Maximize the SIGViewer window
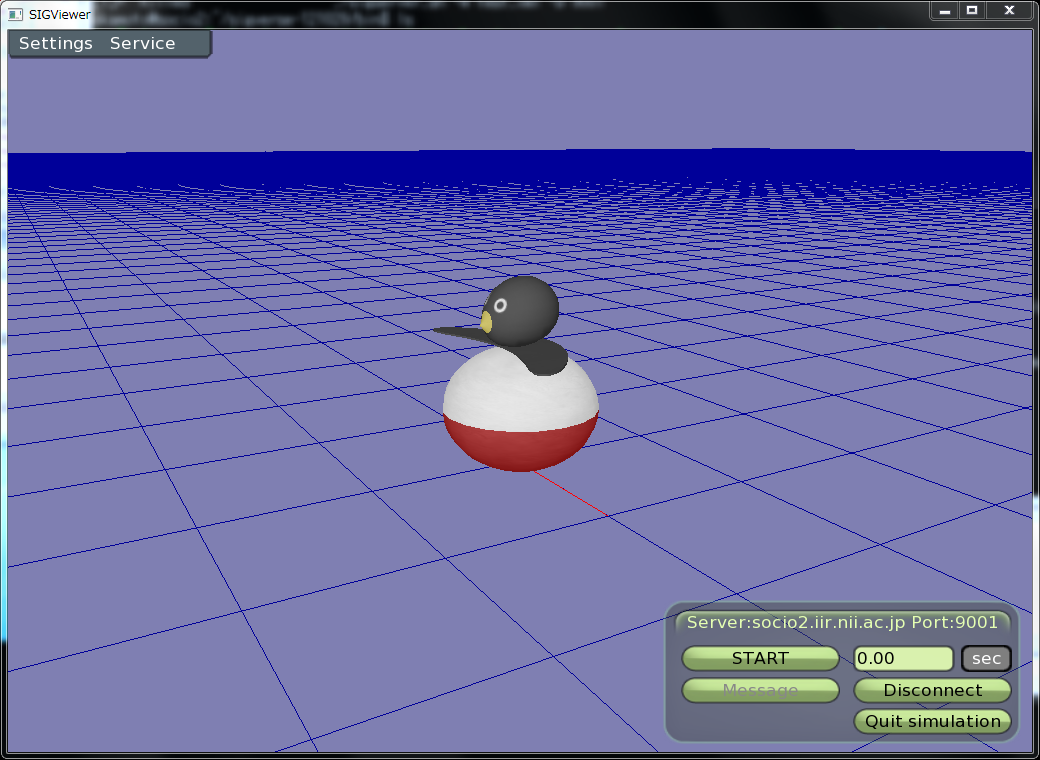This screenshot has width=1040, height=760. coord(971,10)
